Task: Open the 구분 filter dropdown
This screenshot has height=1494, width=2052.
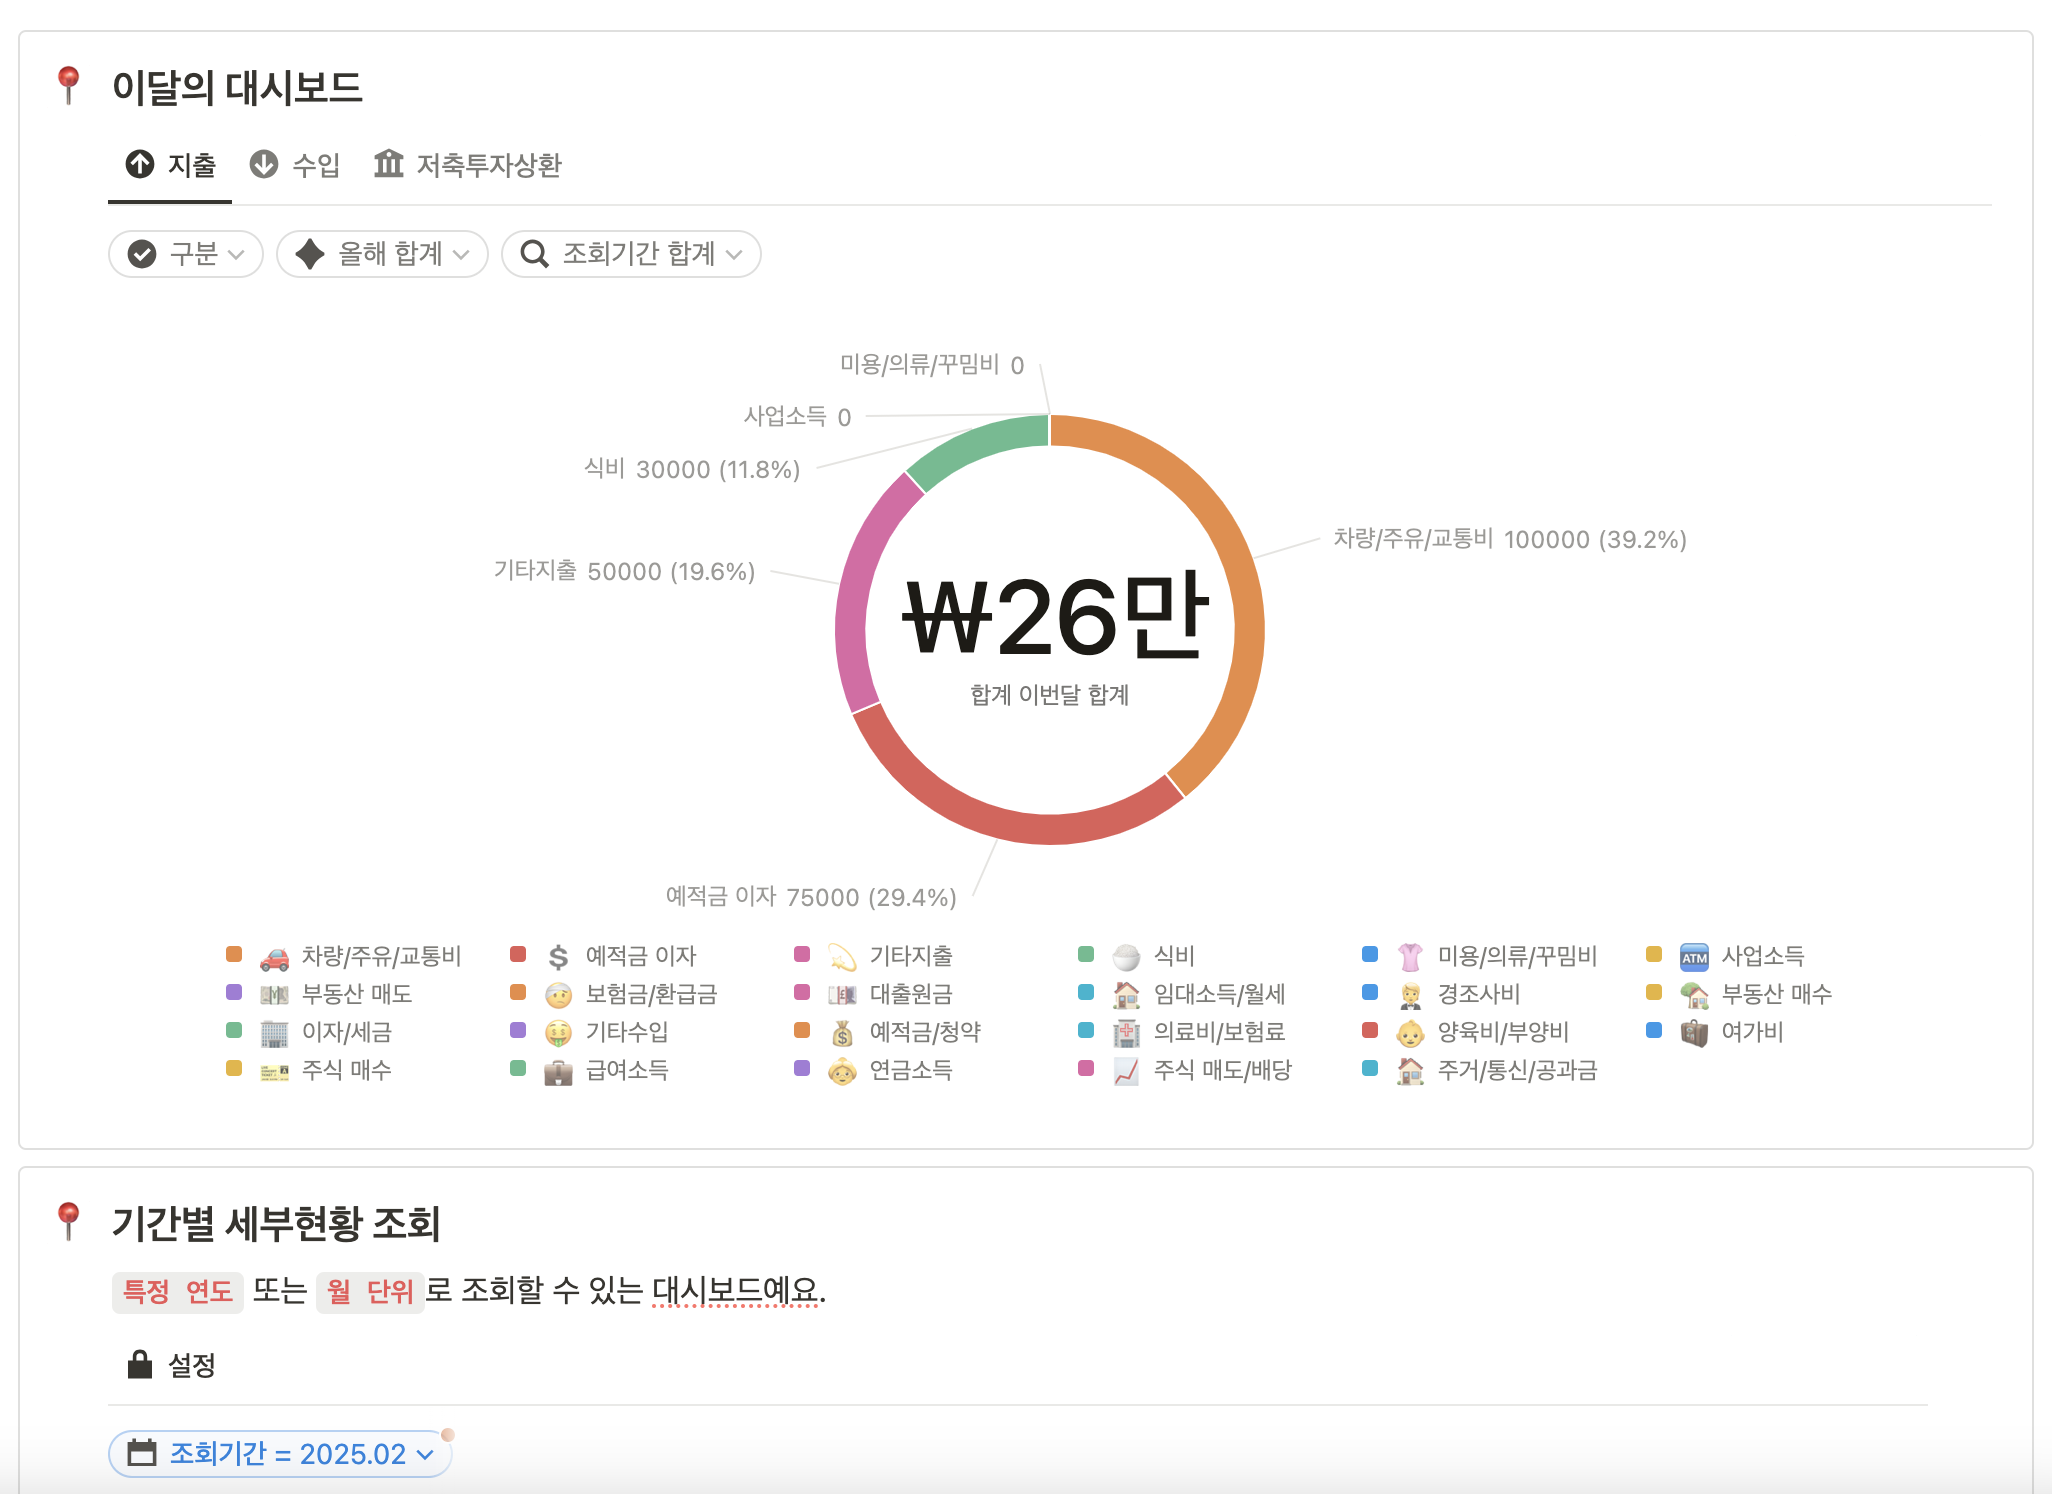Action: pos(186,254)
